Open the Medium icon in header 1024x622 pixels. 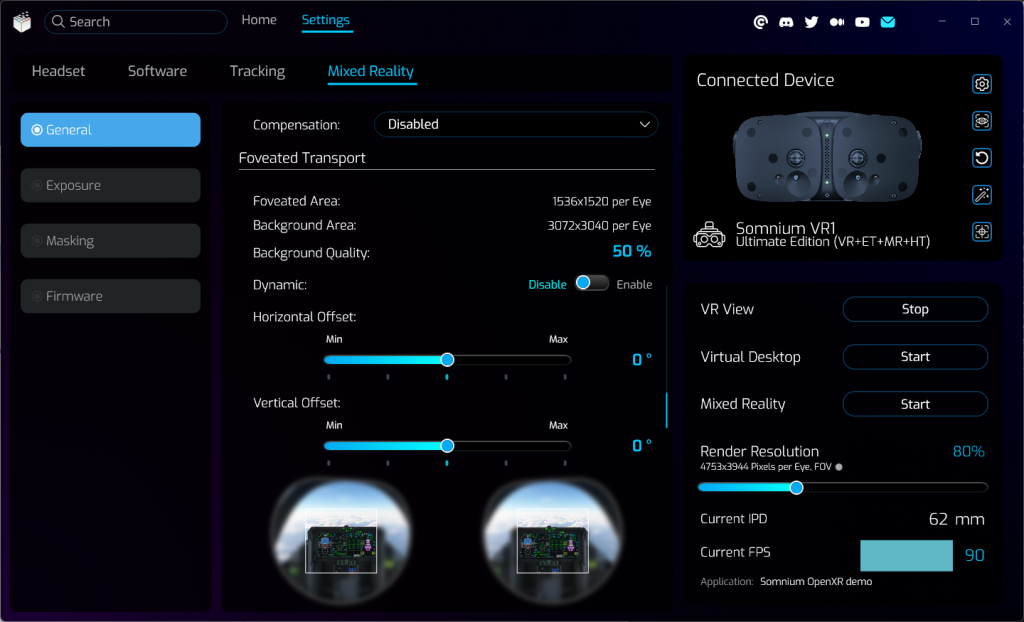click(837, 22)
